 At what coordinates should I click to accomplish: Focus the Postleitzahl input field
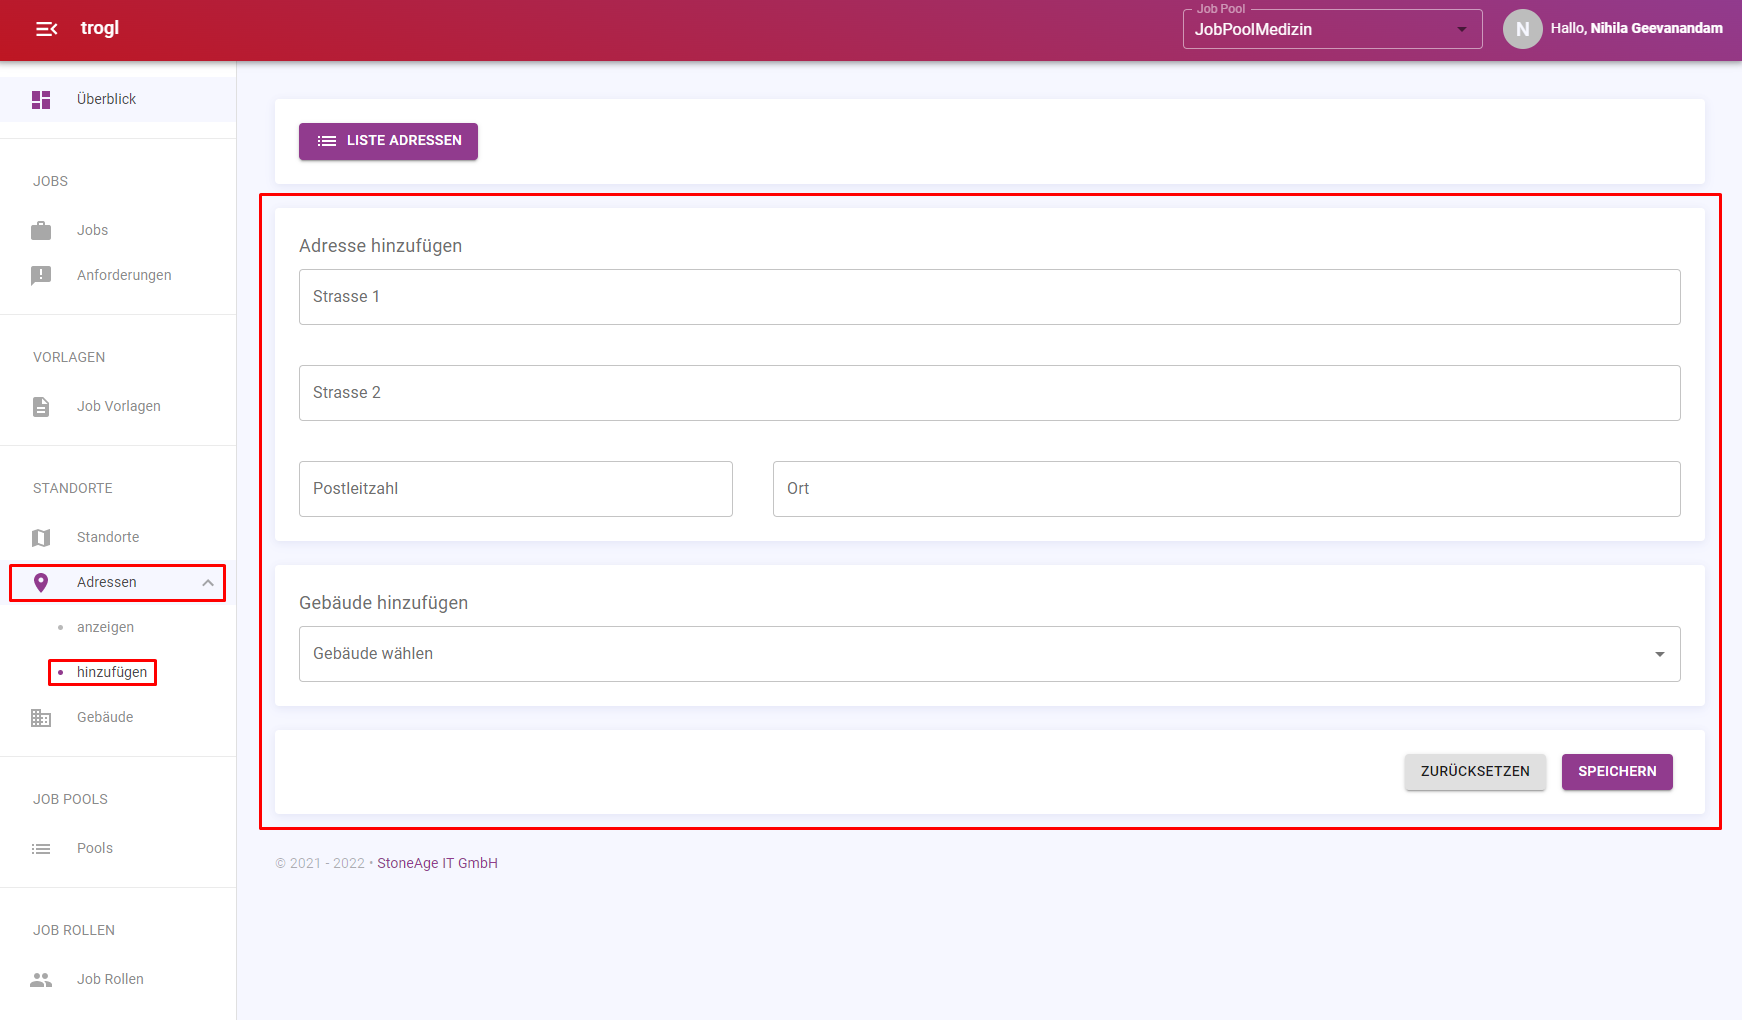(516, 489)
